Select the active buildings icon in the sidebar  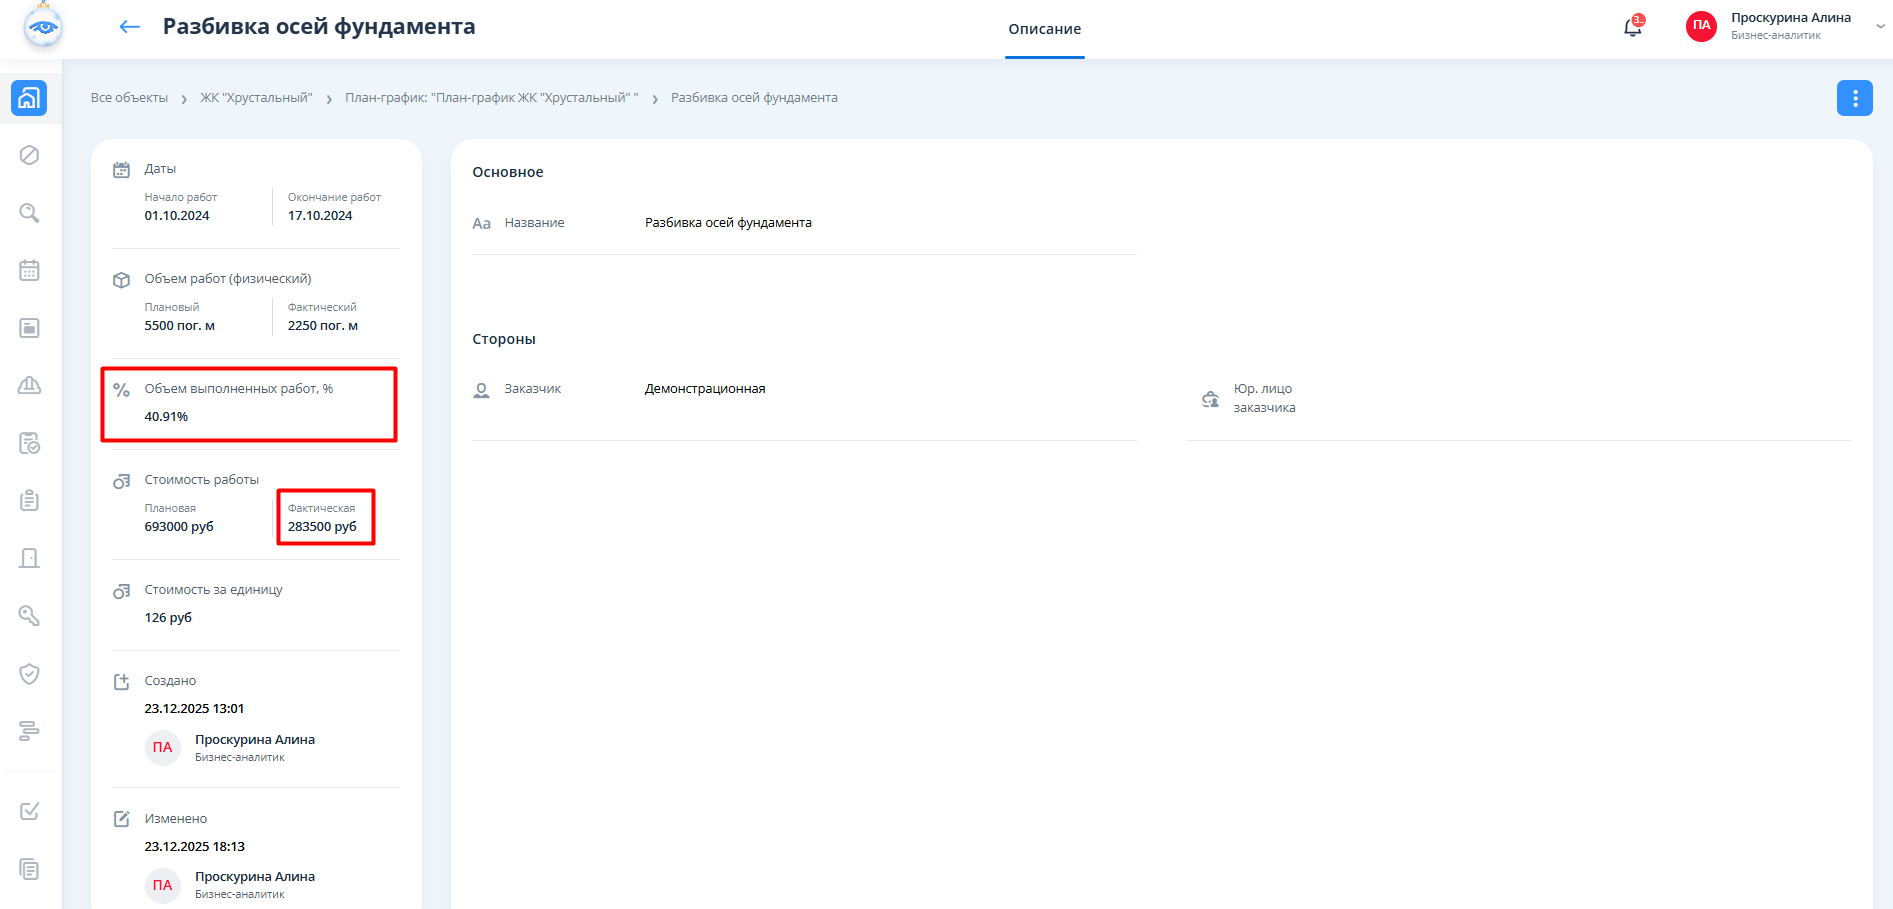tap(29, 98)
